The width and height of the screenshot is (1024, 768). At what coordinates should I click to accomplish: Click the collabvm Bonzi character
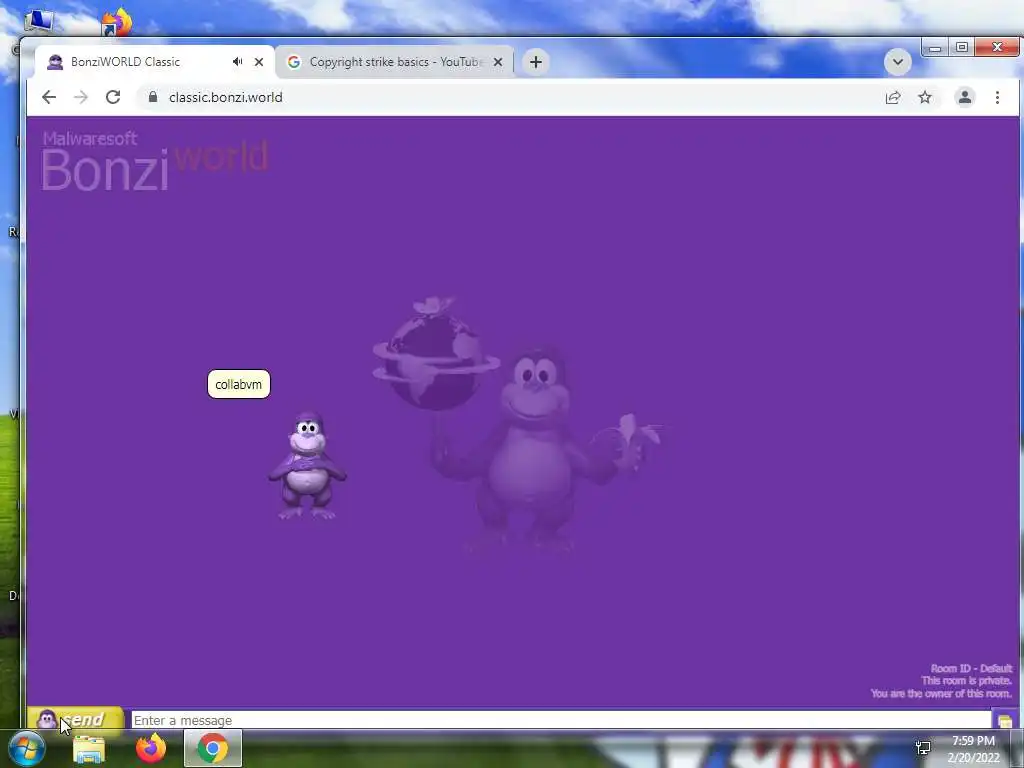click(307, 466)
